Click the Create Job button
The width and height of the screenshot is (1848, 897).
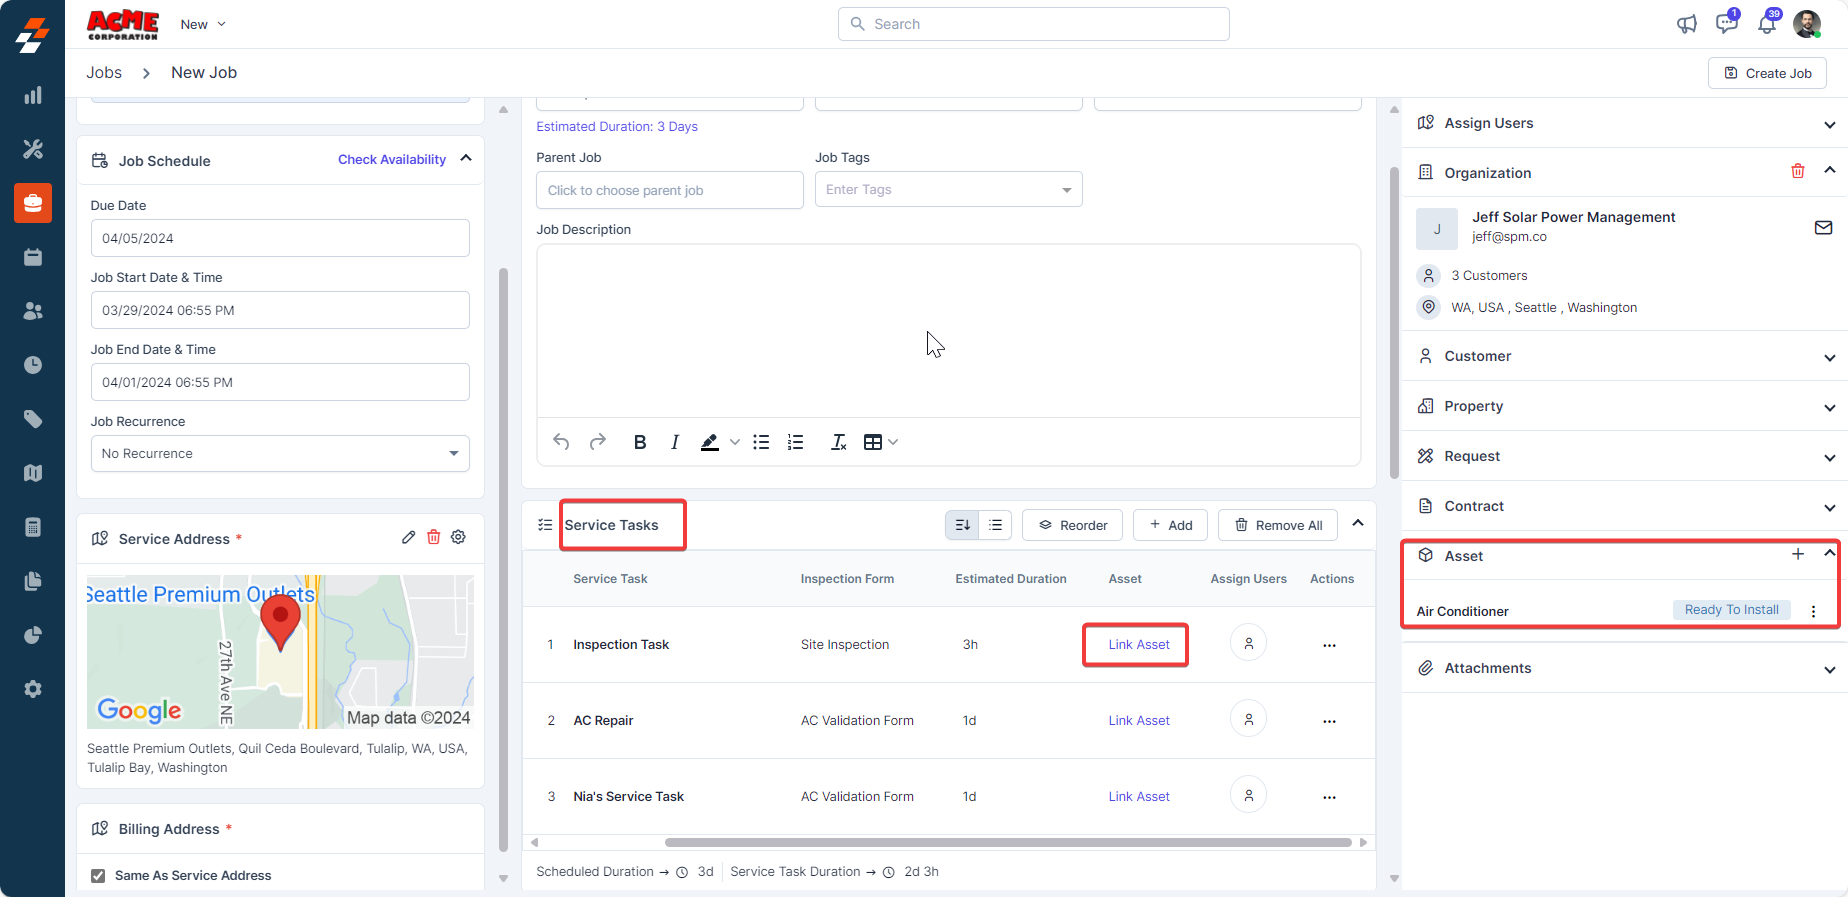click(x=1767, y=73)
